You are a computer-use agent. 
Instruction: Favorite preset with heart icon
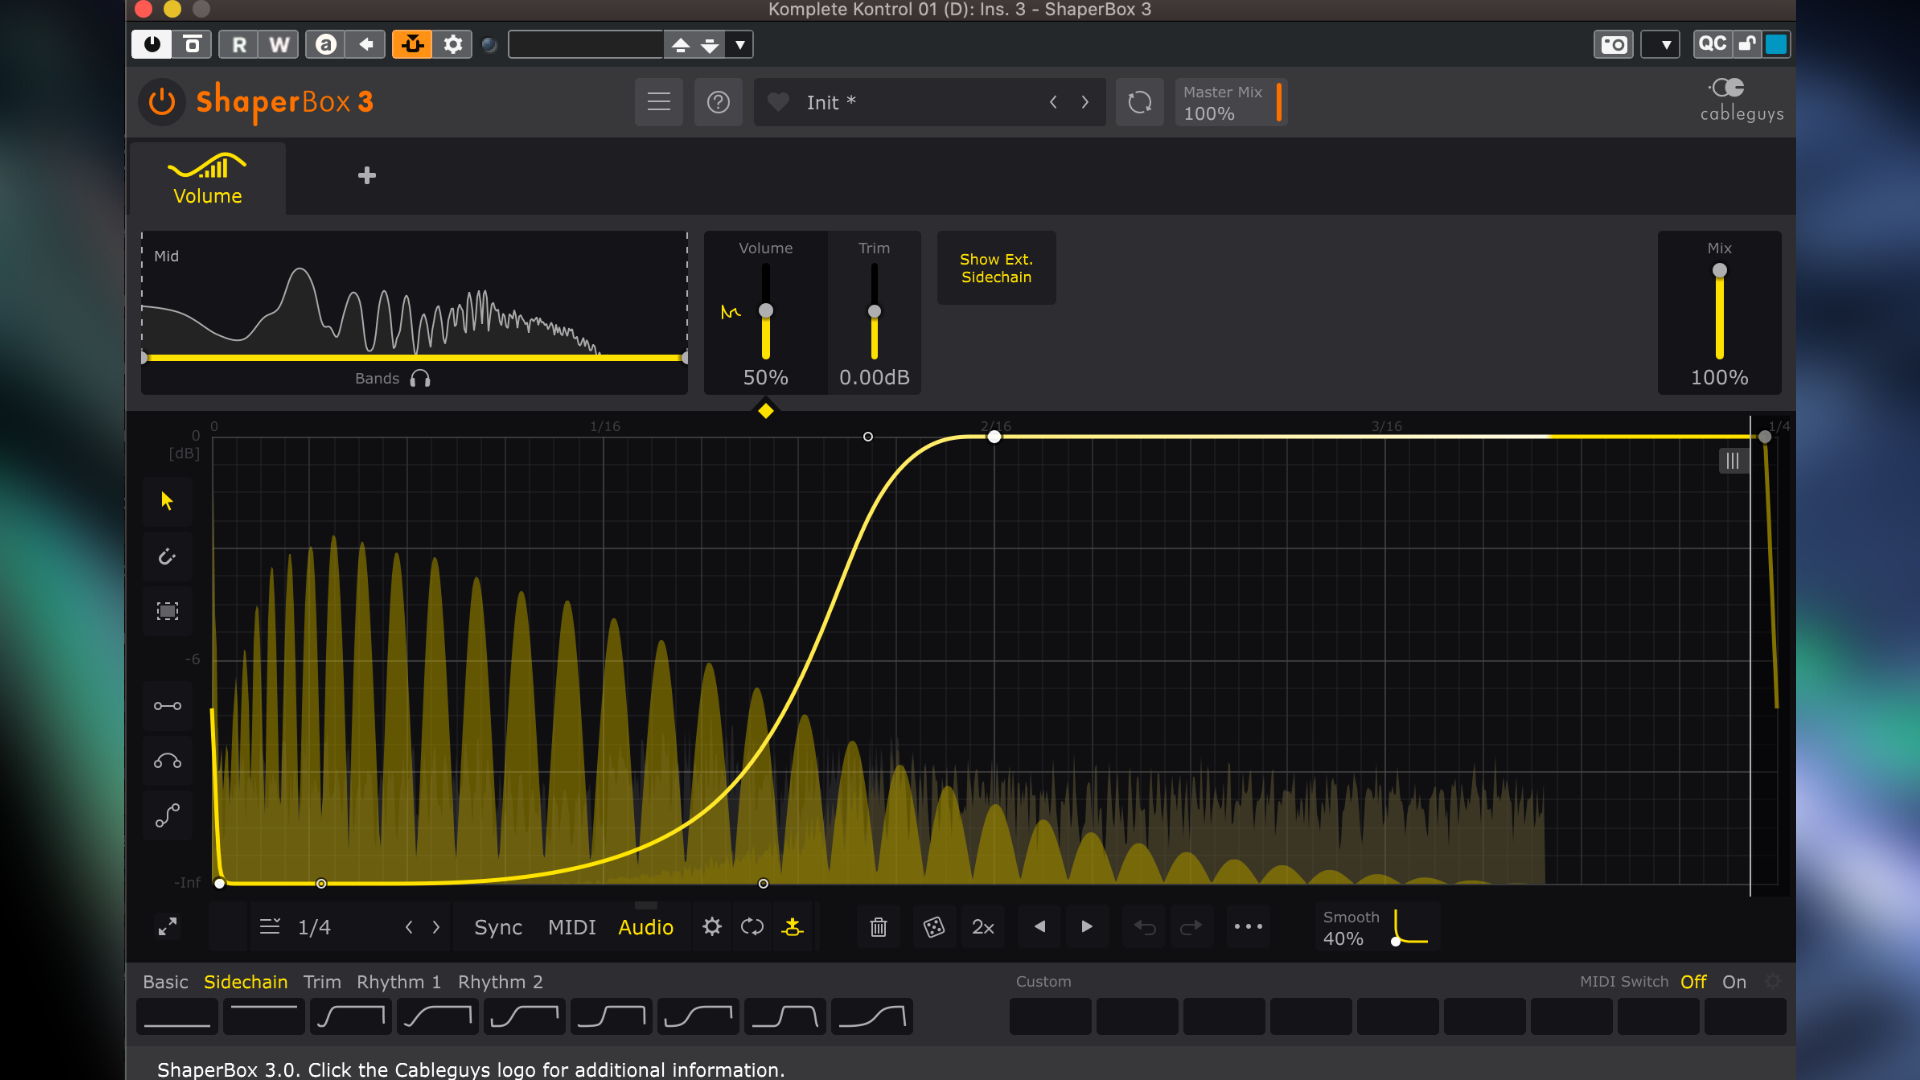[x=778, y=102]
